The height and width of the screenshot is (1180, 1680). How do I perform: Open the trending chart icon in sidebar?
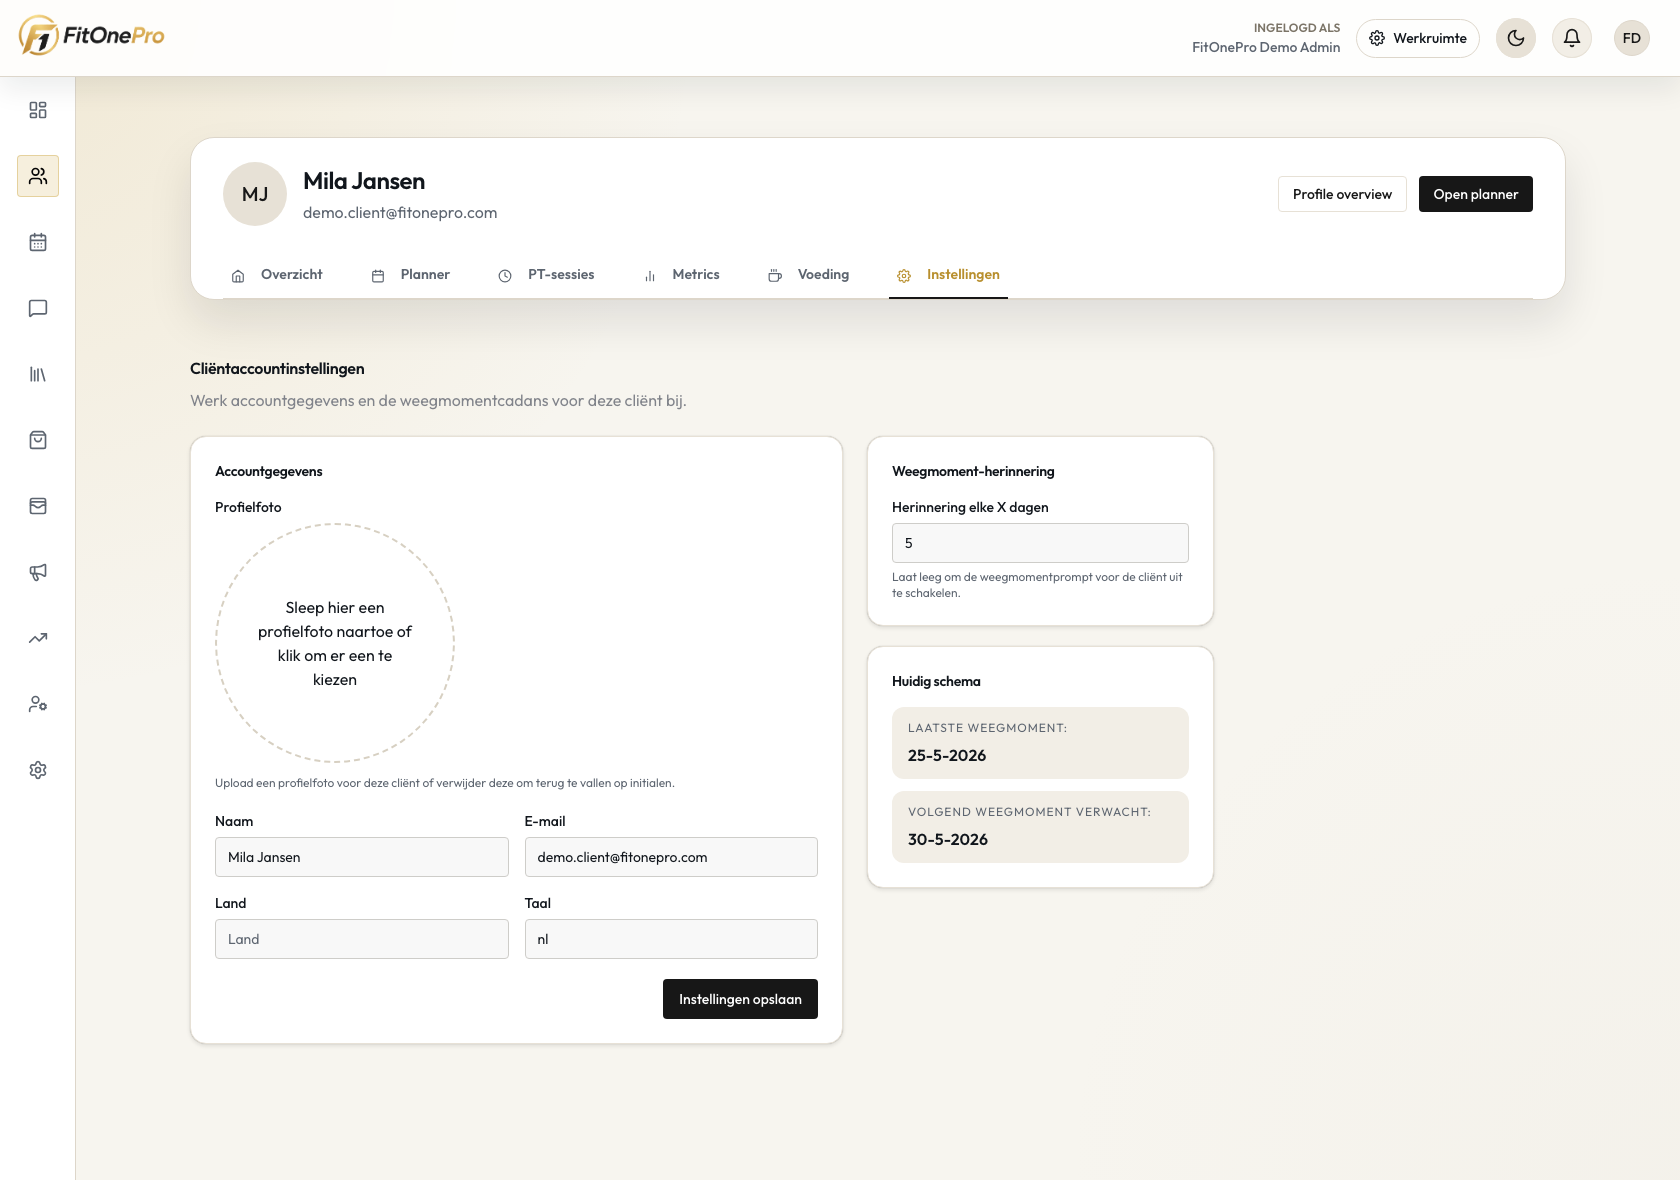click(38, 638)
